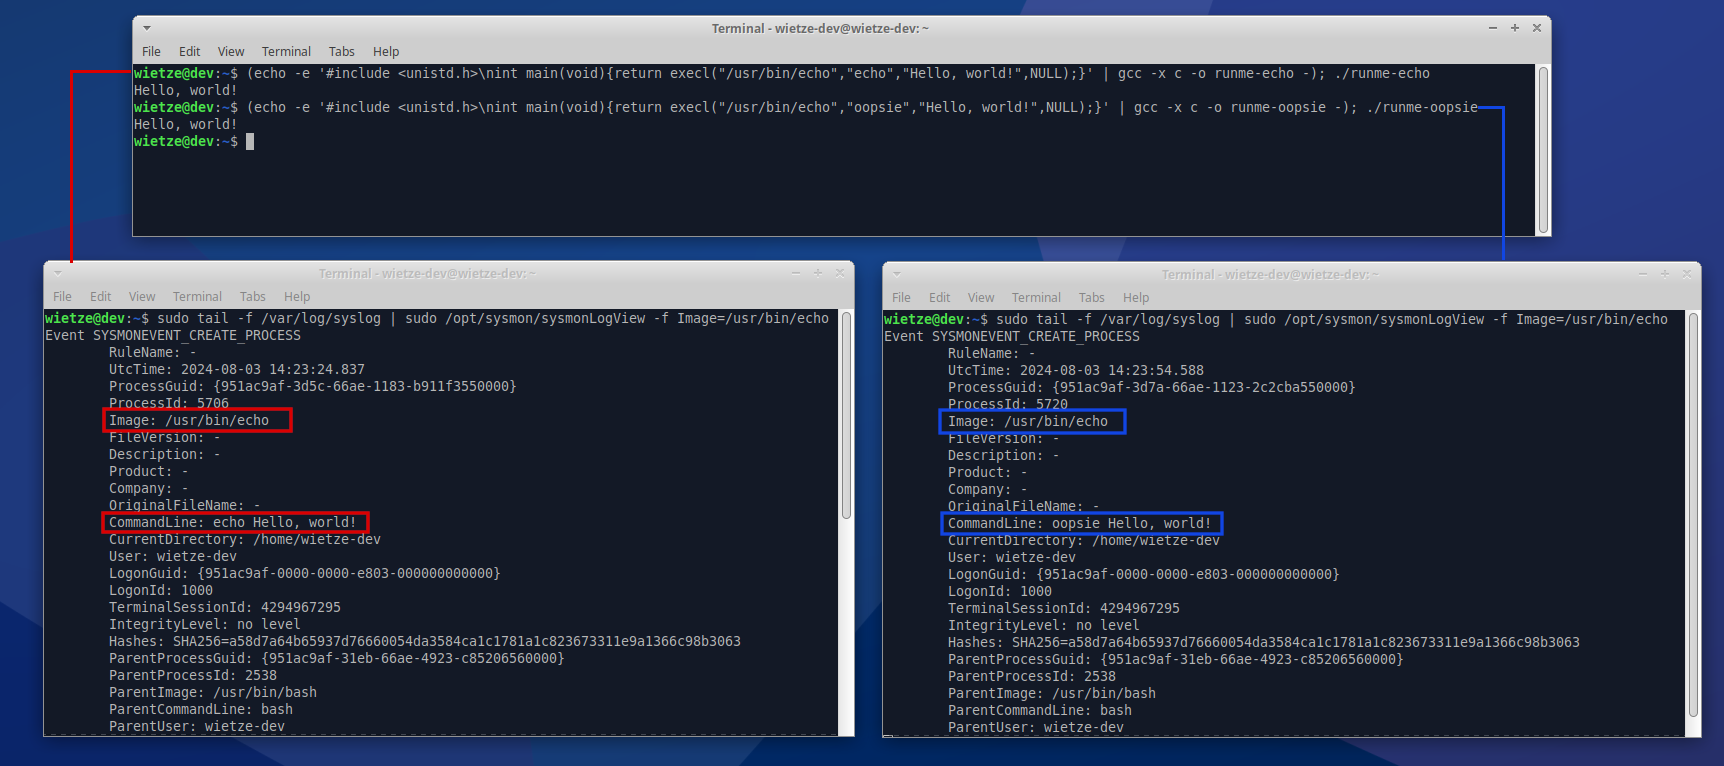This screenshot has width=1724, height=766.
Task: Click the bottom-right terminal's vertical scrollbar
Action: click(x=1693, y=515)
